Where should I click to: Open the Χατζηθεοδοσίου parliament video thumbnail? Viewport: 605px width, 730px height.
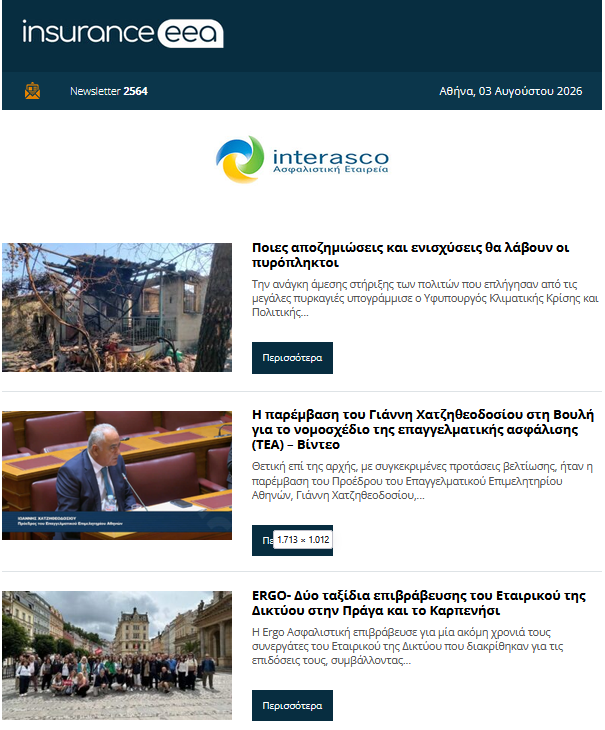(117, 475)
